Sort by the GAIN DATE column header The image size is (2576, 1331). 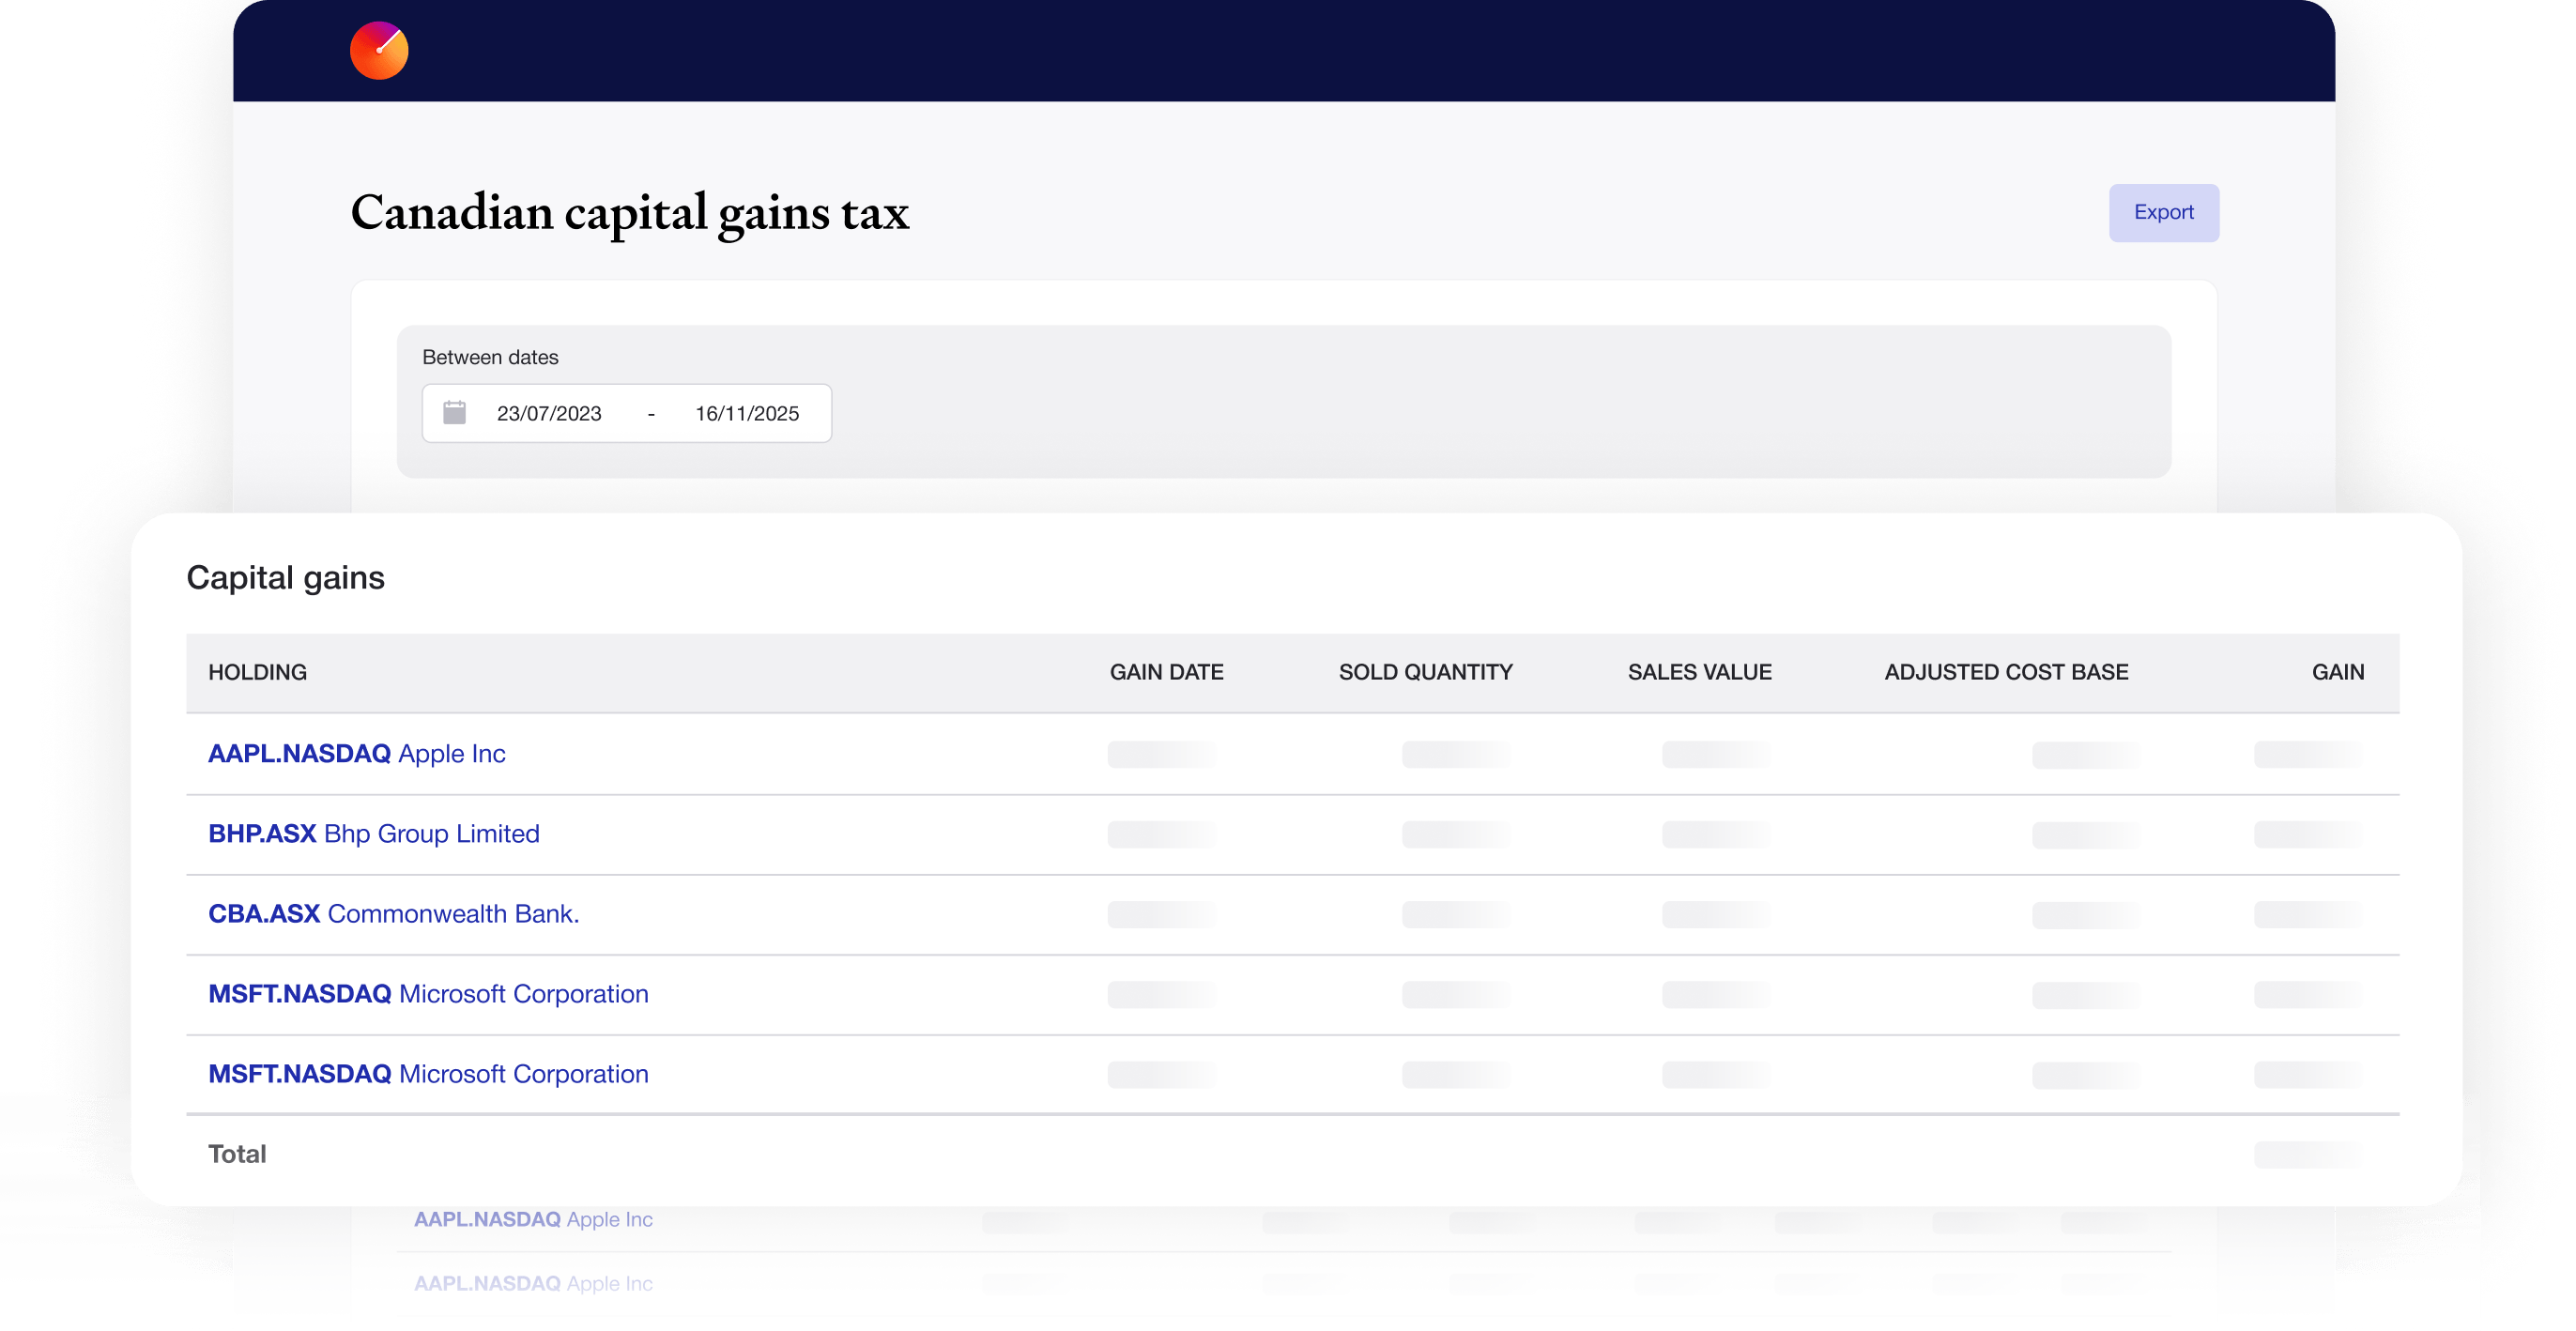1166,671
